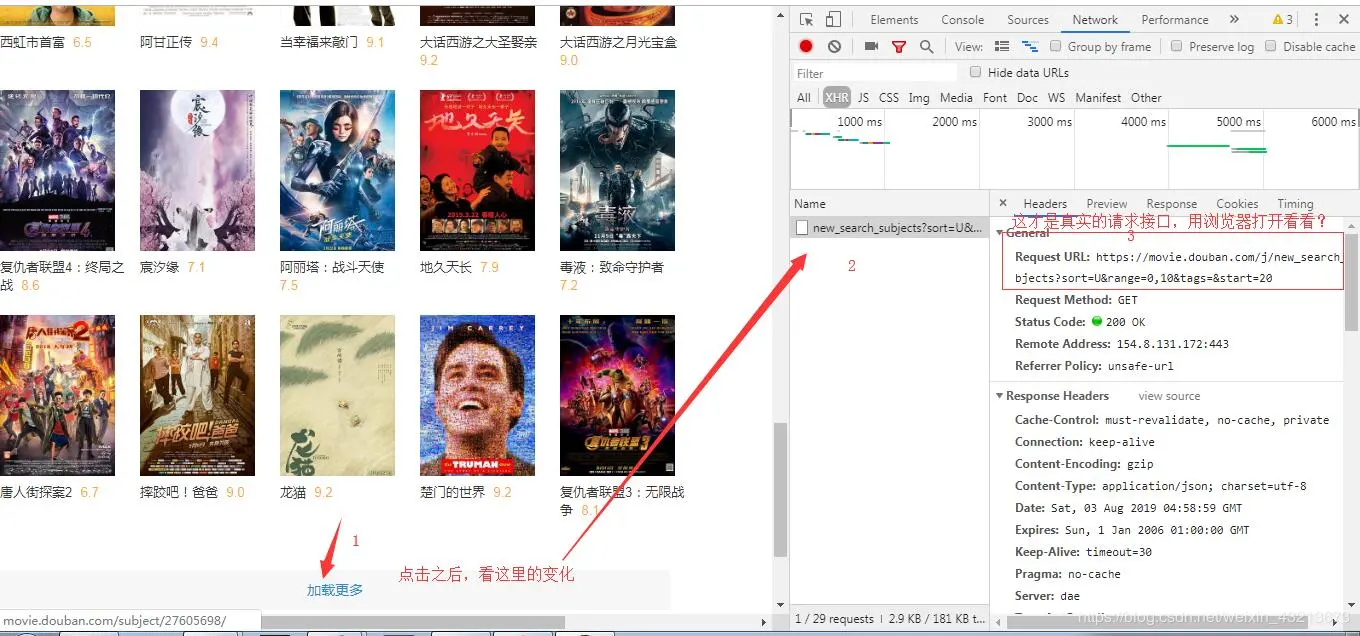Viewport: 1360px width, 636px height.
Task: Collapse the Response Headers section
Action: pyautogui.click(x=999, y=396)
